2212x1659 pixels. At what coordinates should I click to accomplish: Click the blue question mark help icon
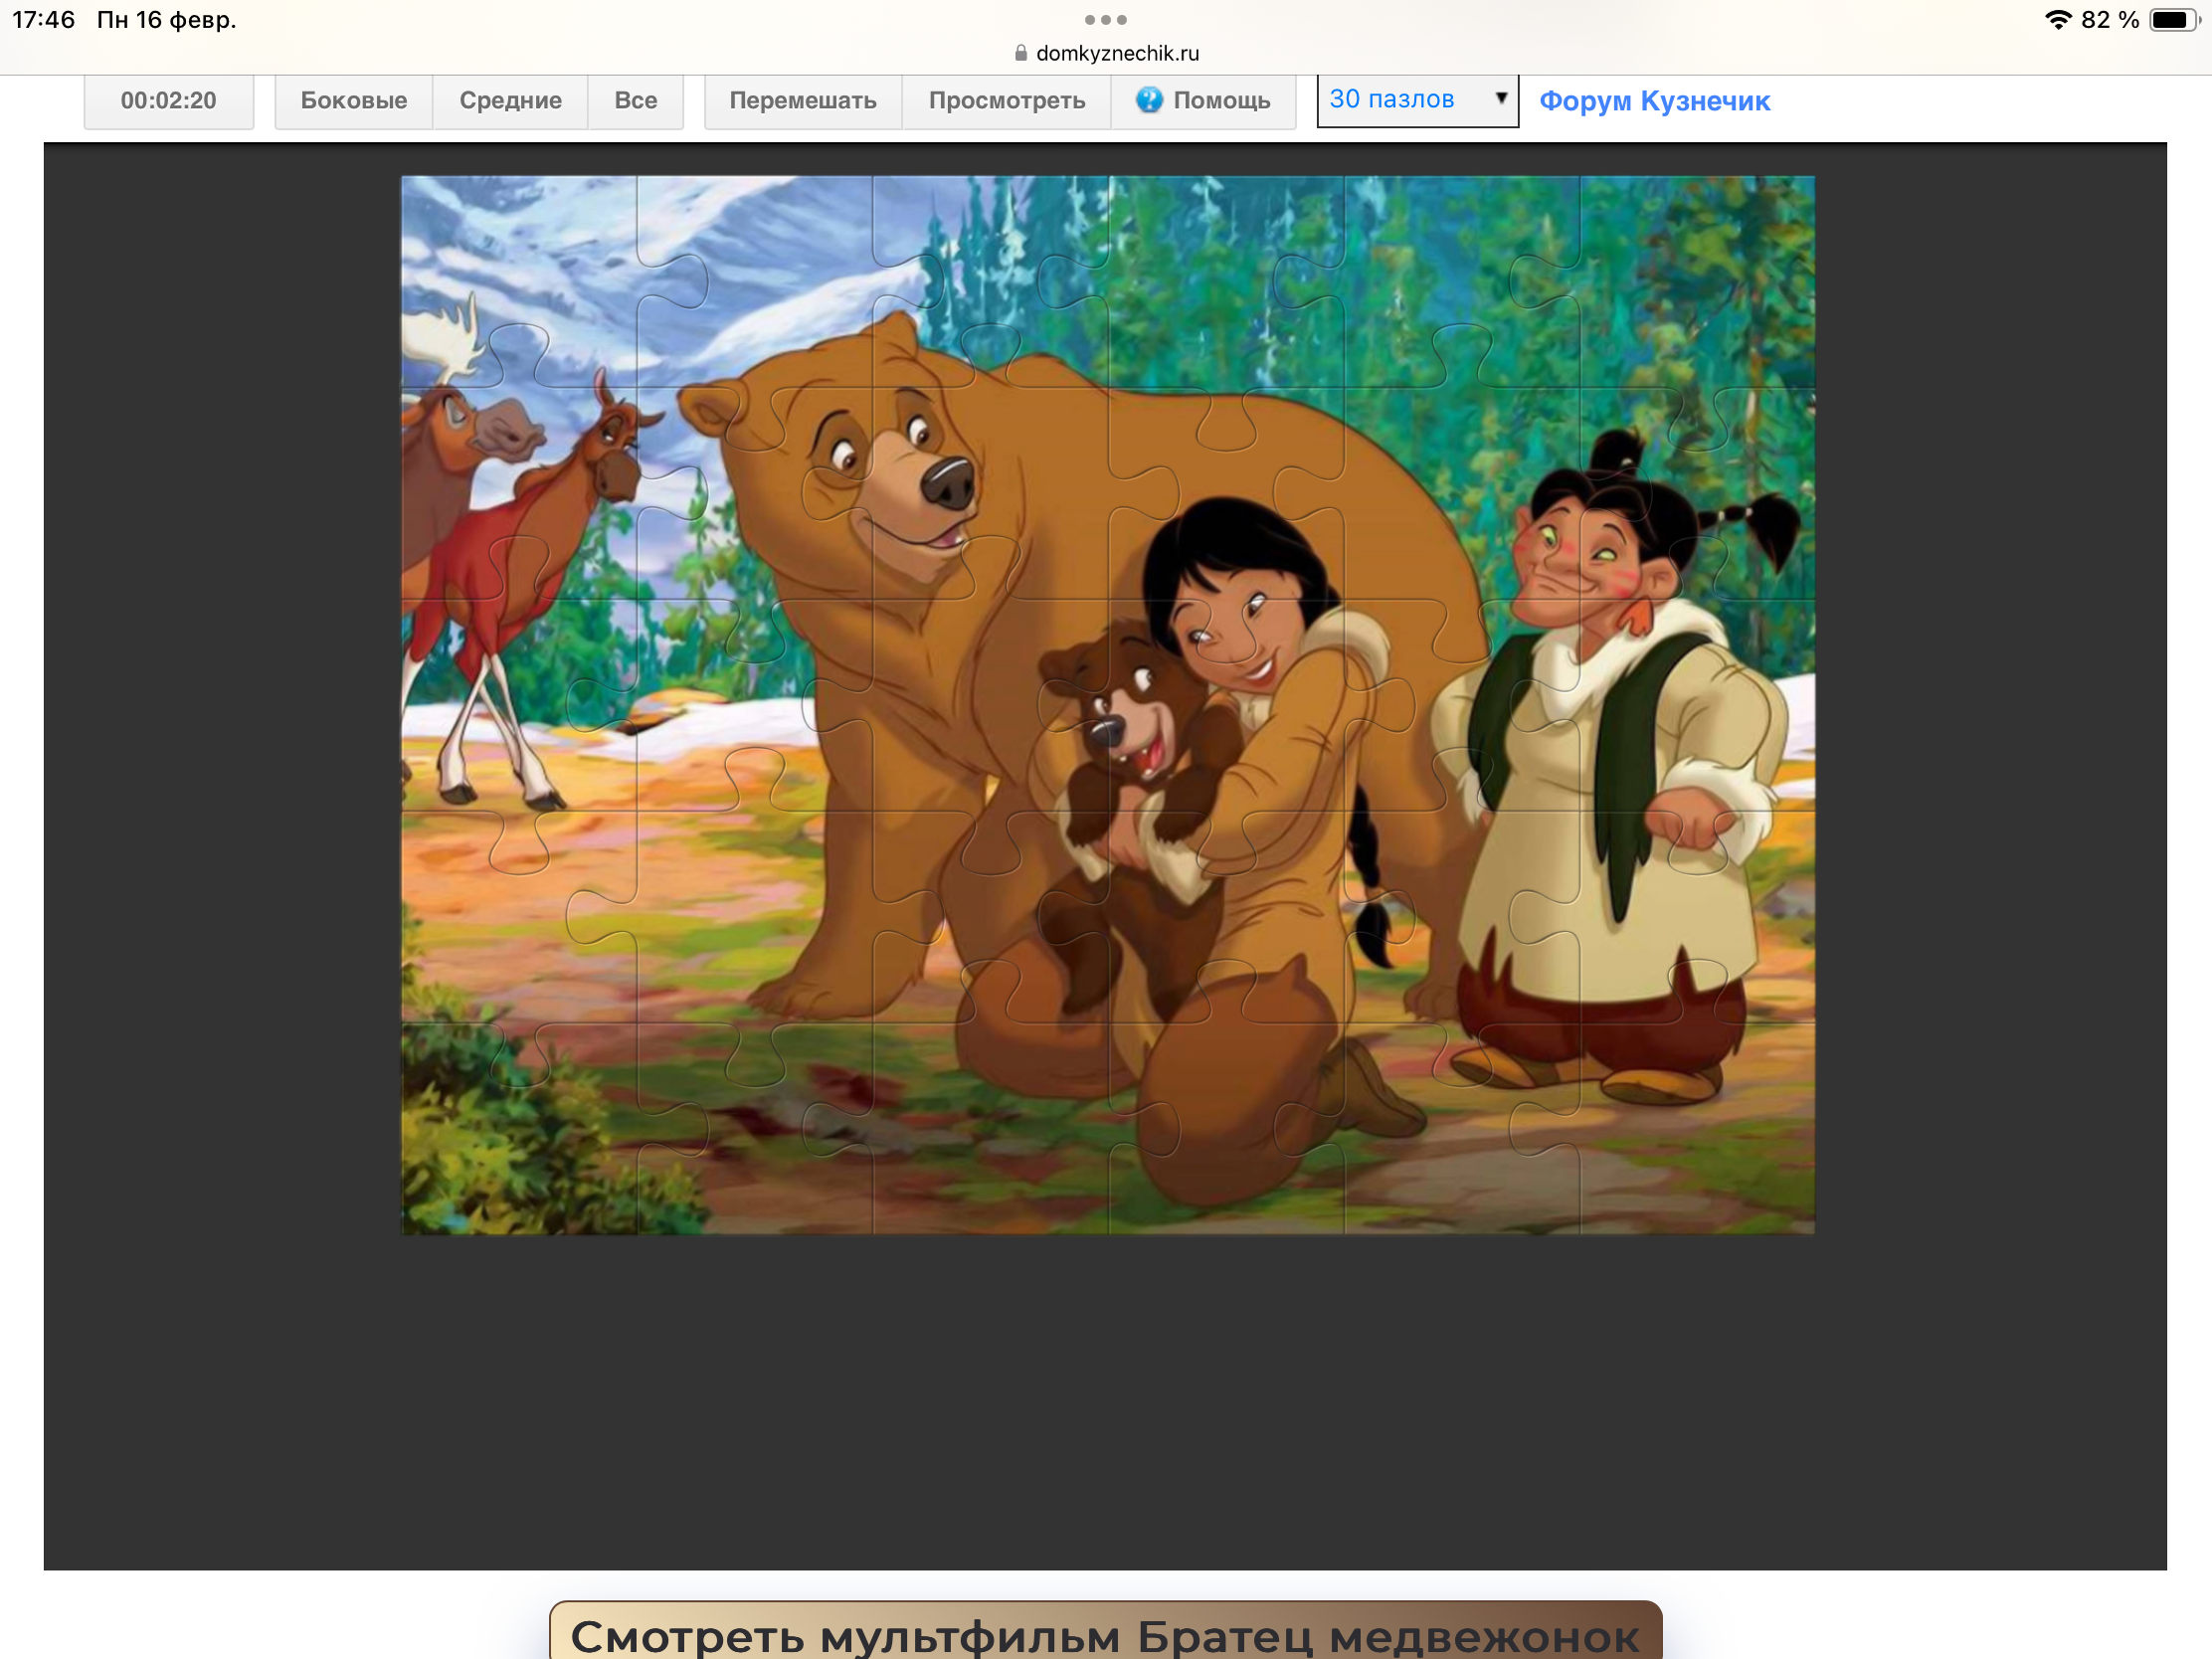pyautogui.click(x=1149, y=100)
